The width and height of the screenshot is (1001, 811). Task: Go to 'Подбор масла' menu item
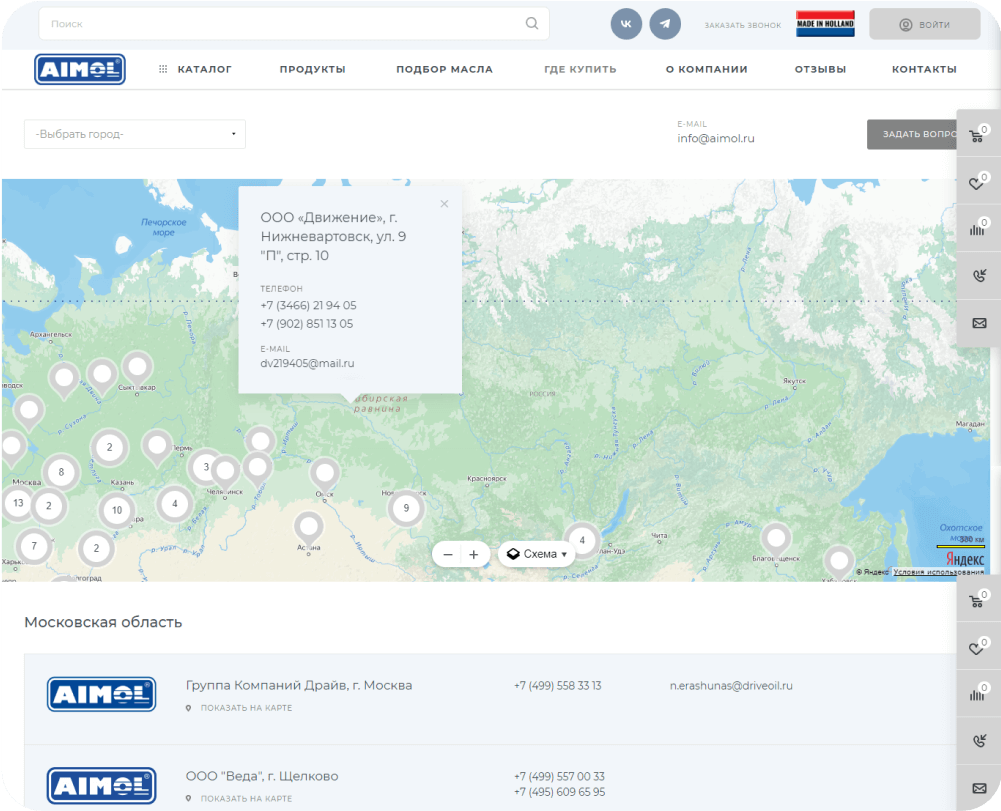(444, 69)
